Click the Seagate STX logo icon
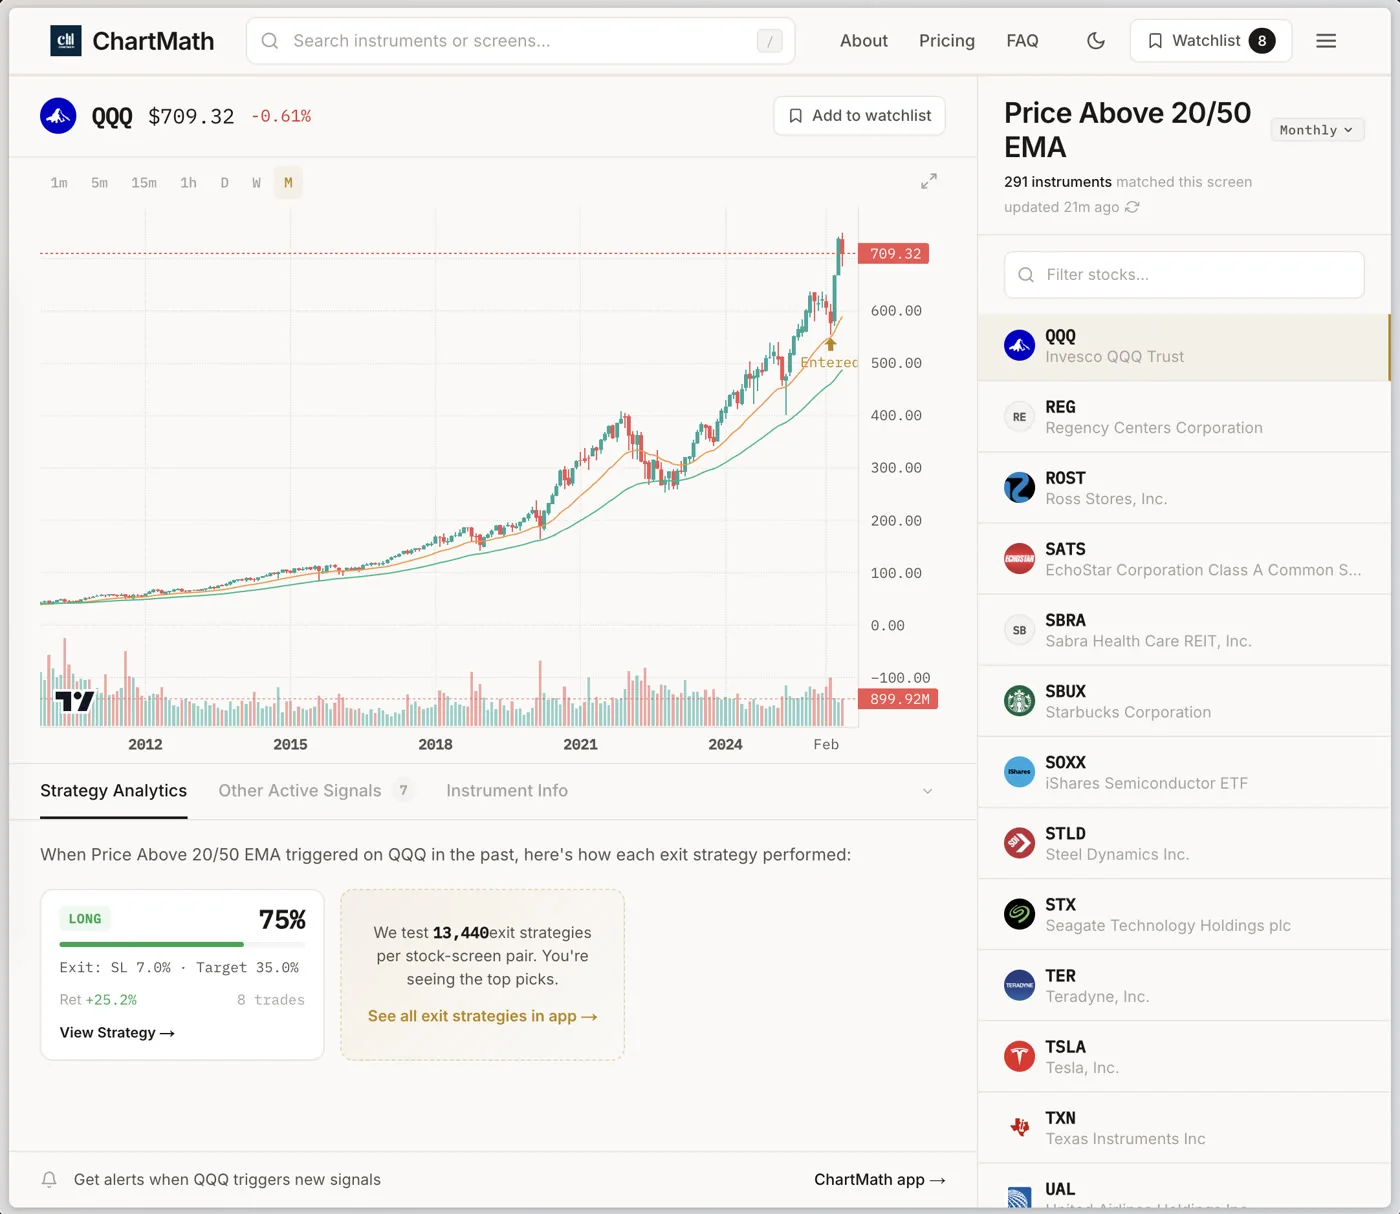 pos(1019,914)
